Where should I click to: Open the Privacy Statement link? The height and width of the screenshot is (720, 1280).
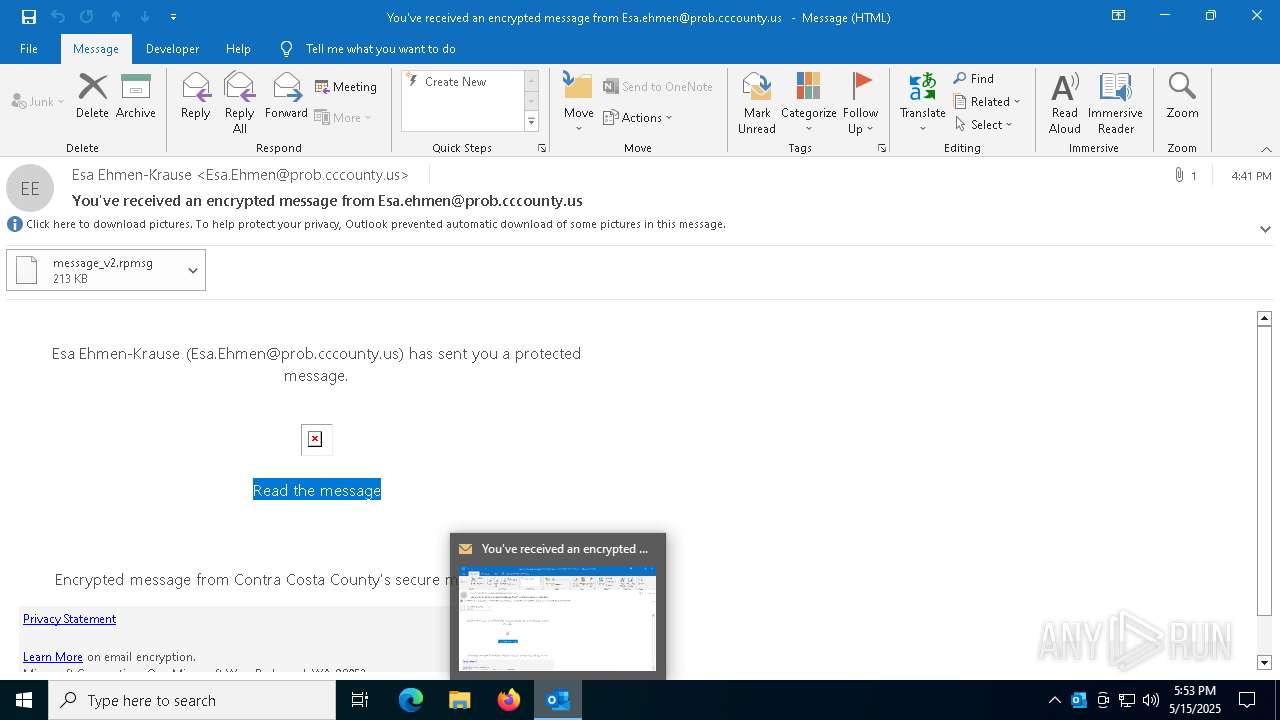[69, 619]
